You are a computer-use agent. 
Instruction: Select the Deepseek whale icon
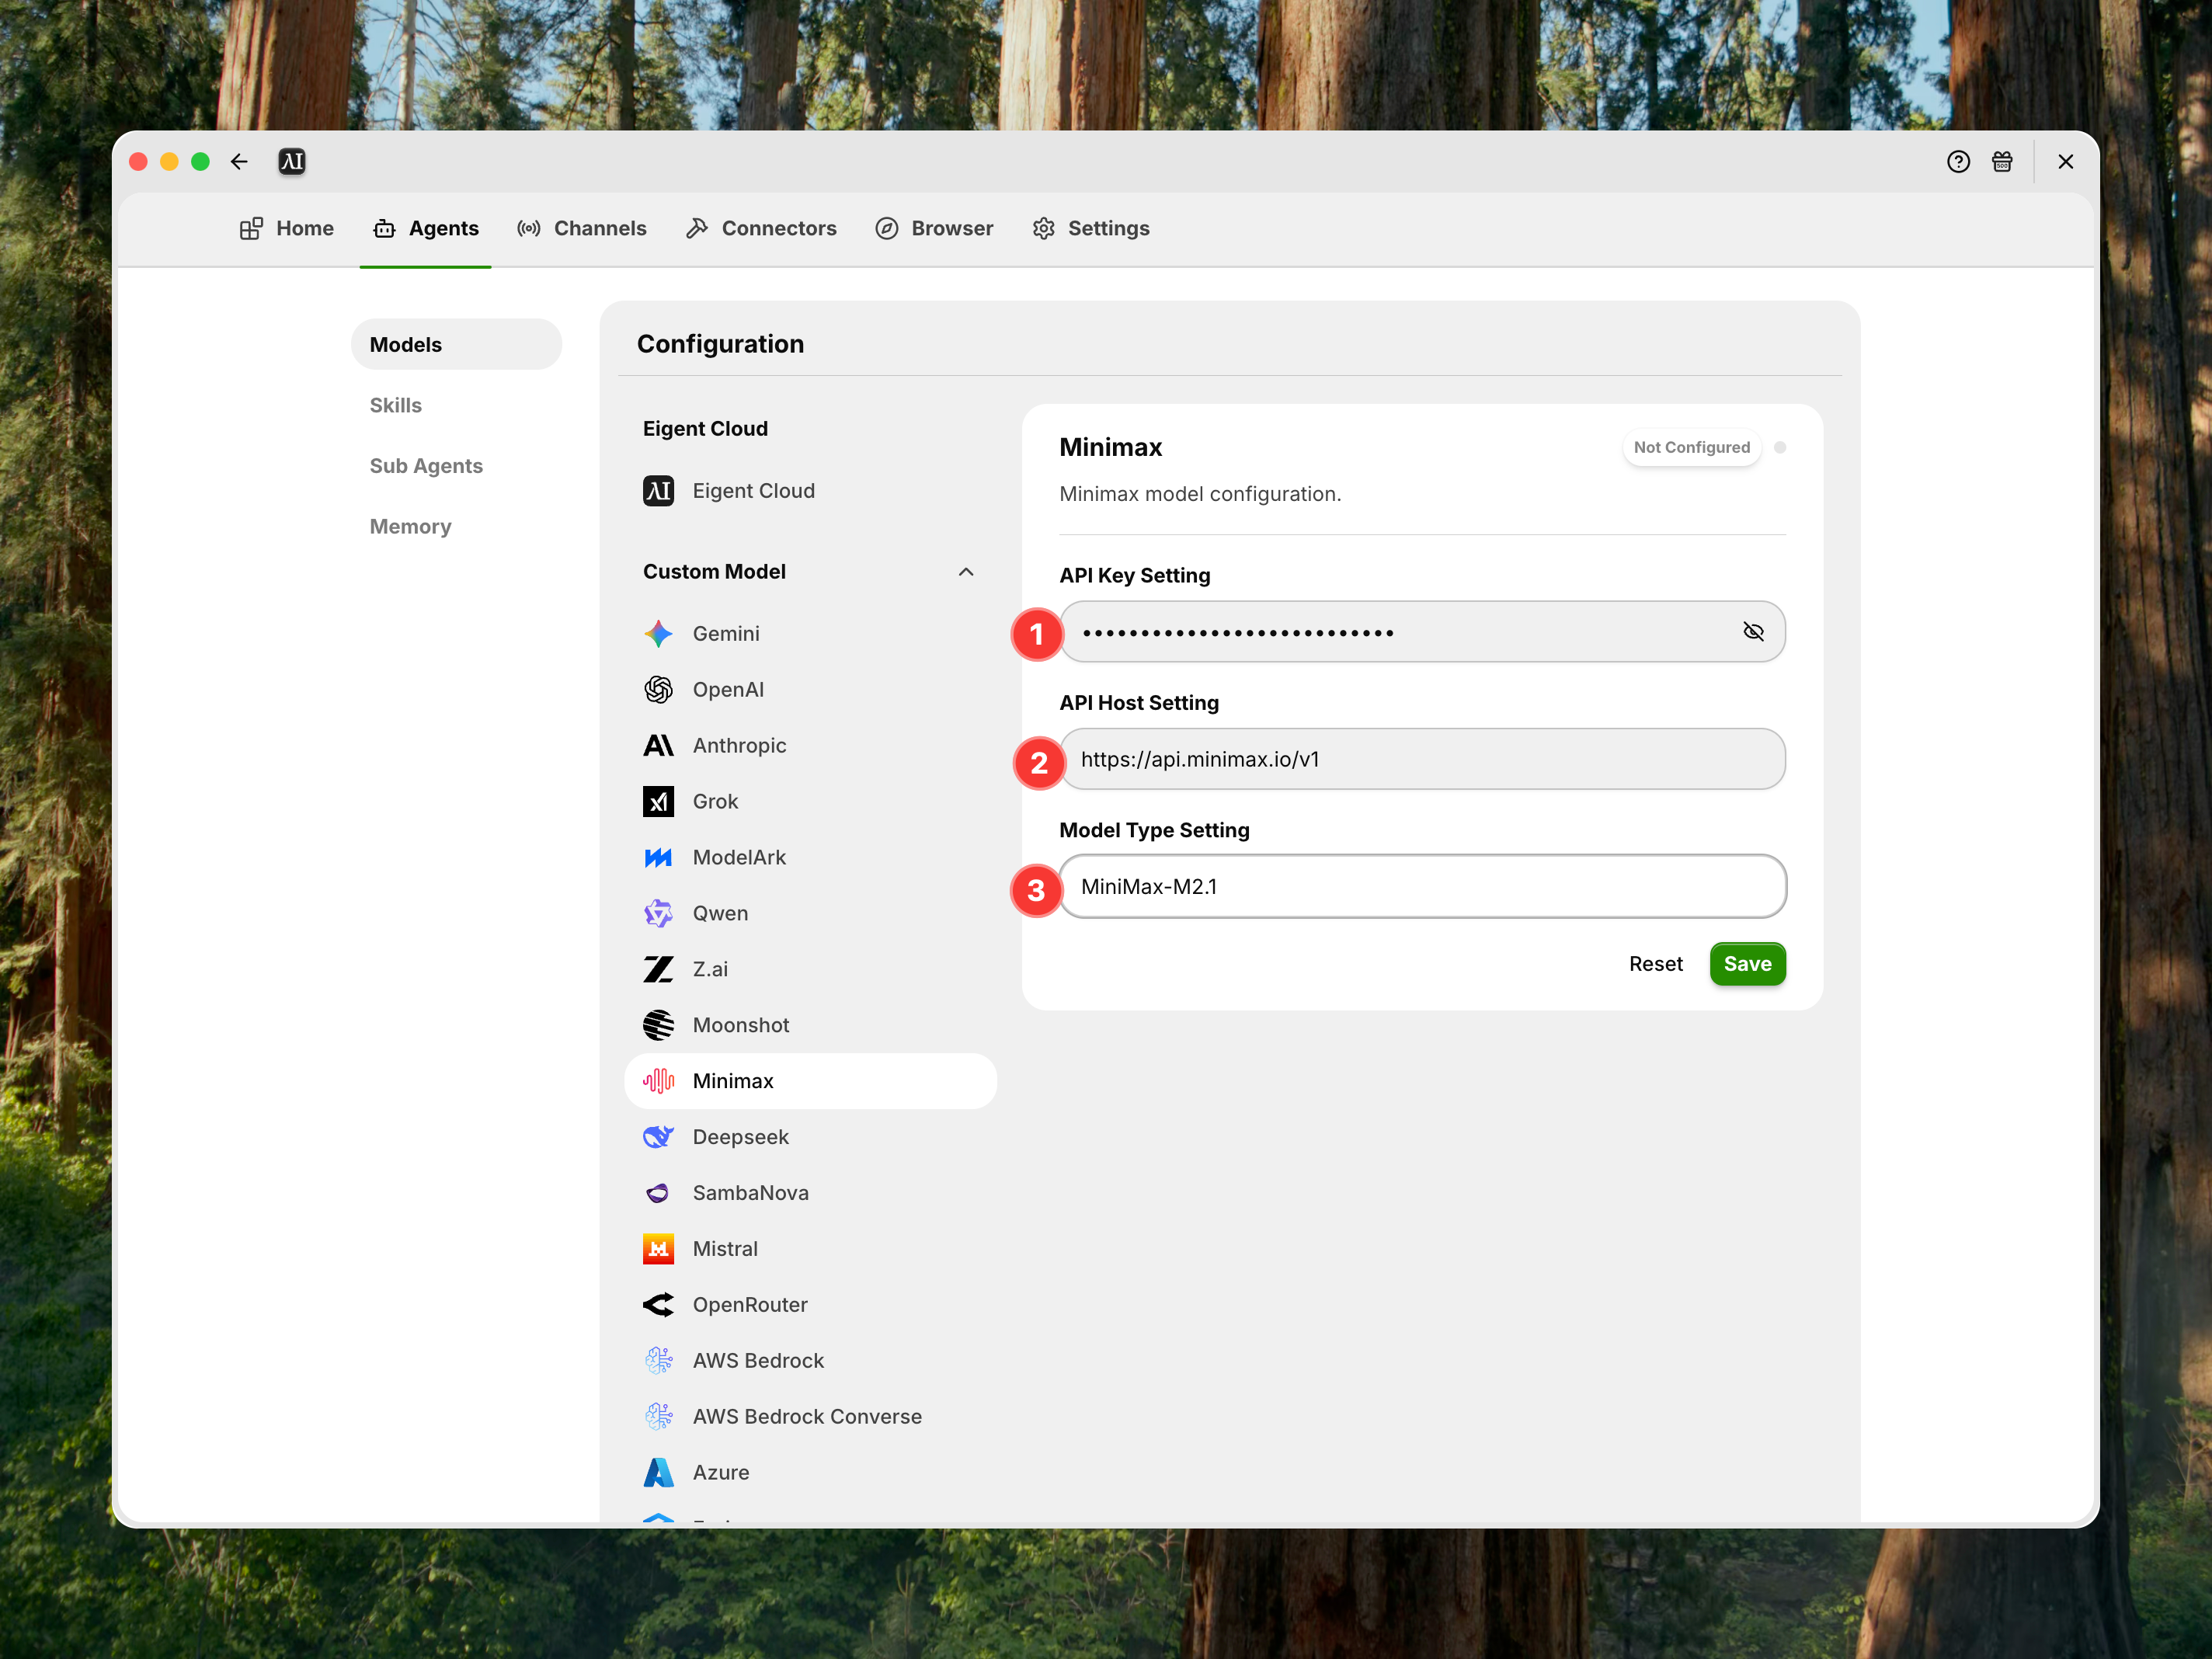658,1137
